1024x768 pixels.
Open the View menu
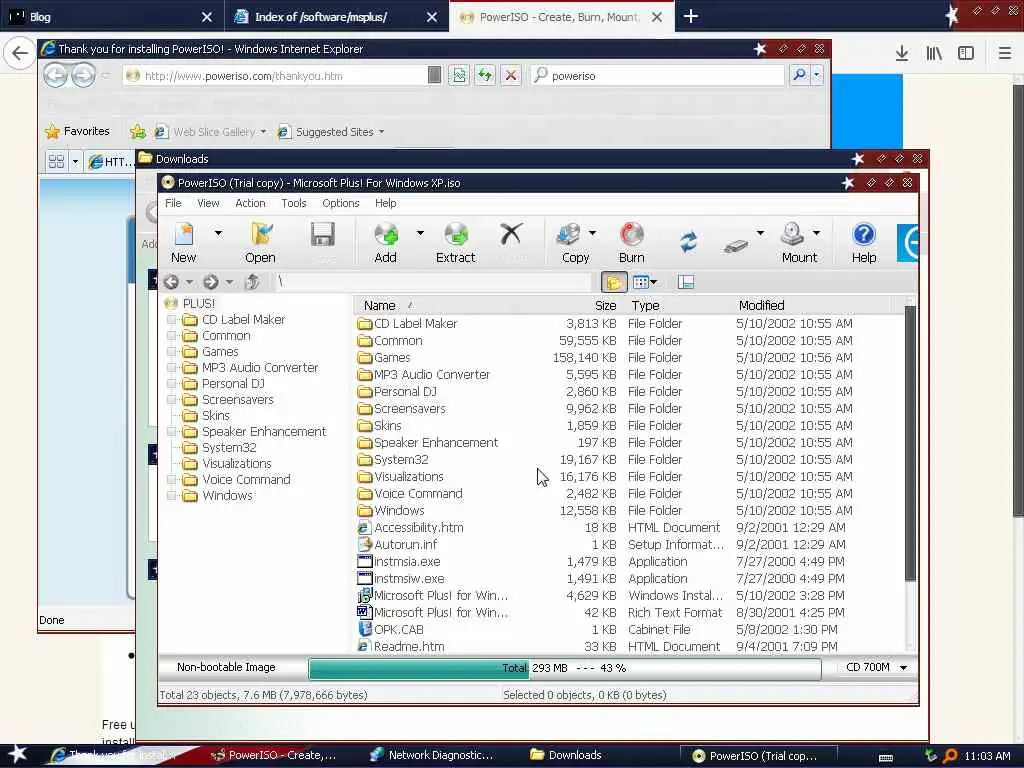coord(208,203)
